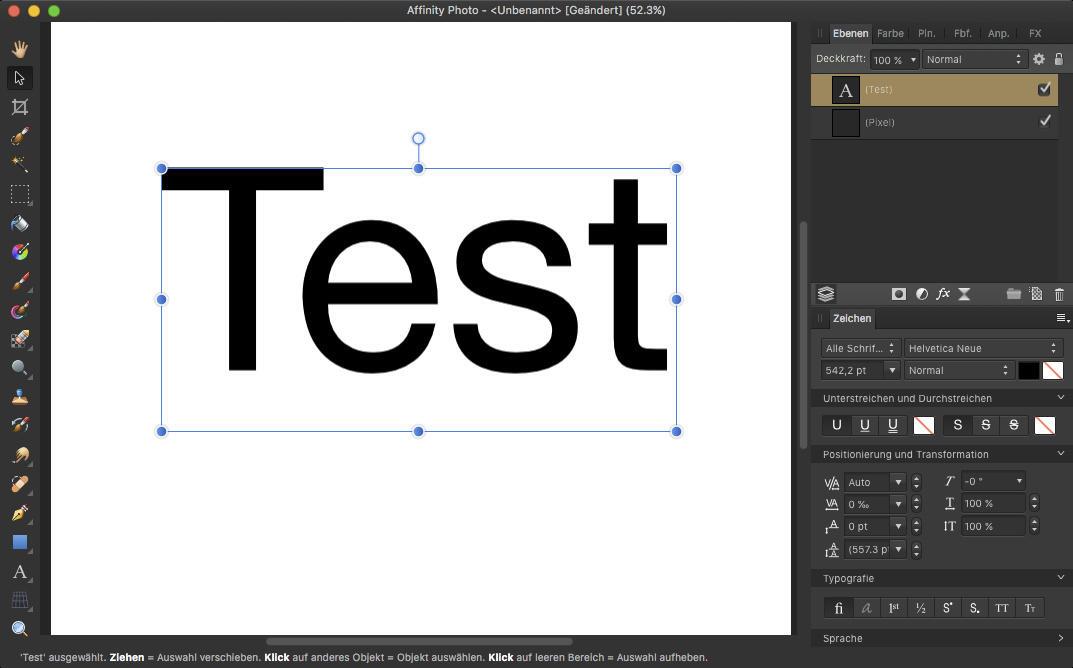Screen dimensions: 1073x668
Task: Switch to the Farbe tab
Action: coord(890,33)
